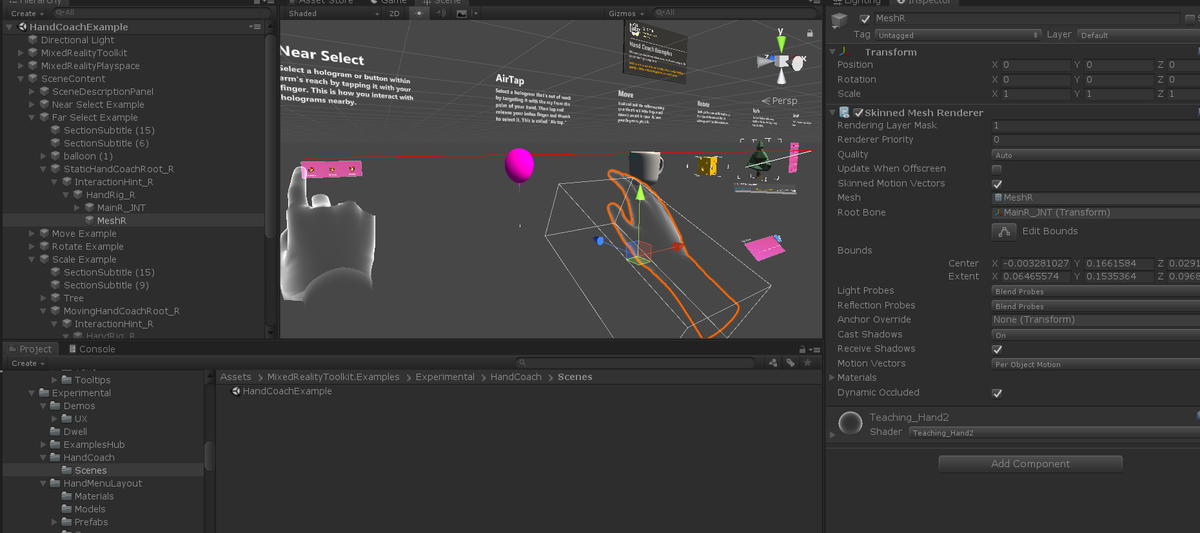This screenshot has width=1200, height=533.
Task: Open the Shader Teaching_Hand2 dropdown
Action: pos(1053,432)
